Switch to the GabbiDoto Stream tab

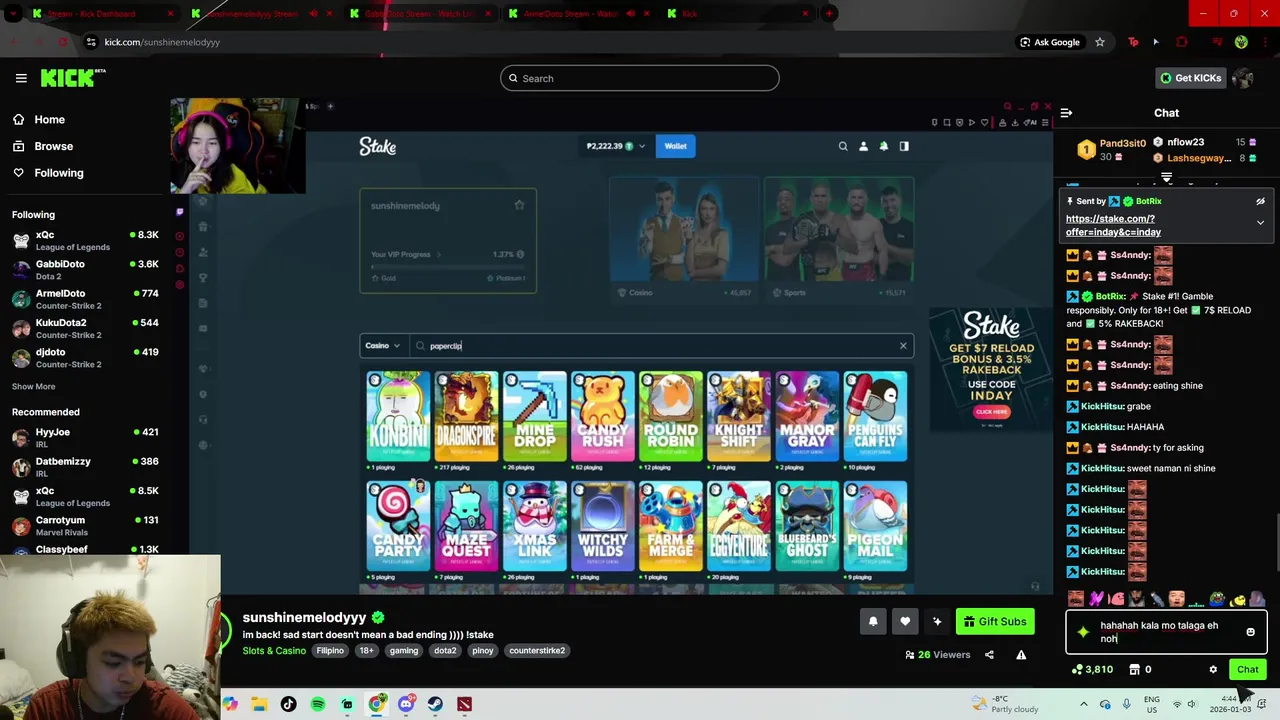coord(420,14)
